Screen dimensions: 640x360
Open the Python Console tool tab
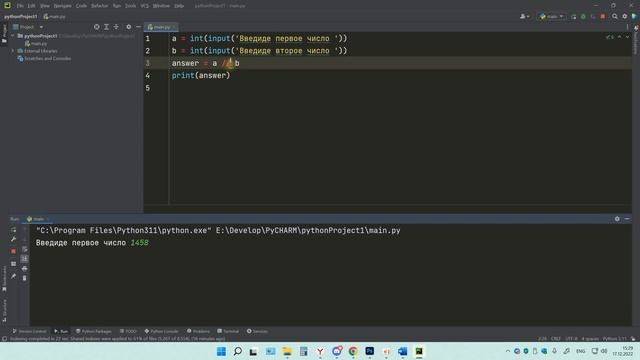[162, 331]
